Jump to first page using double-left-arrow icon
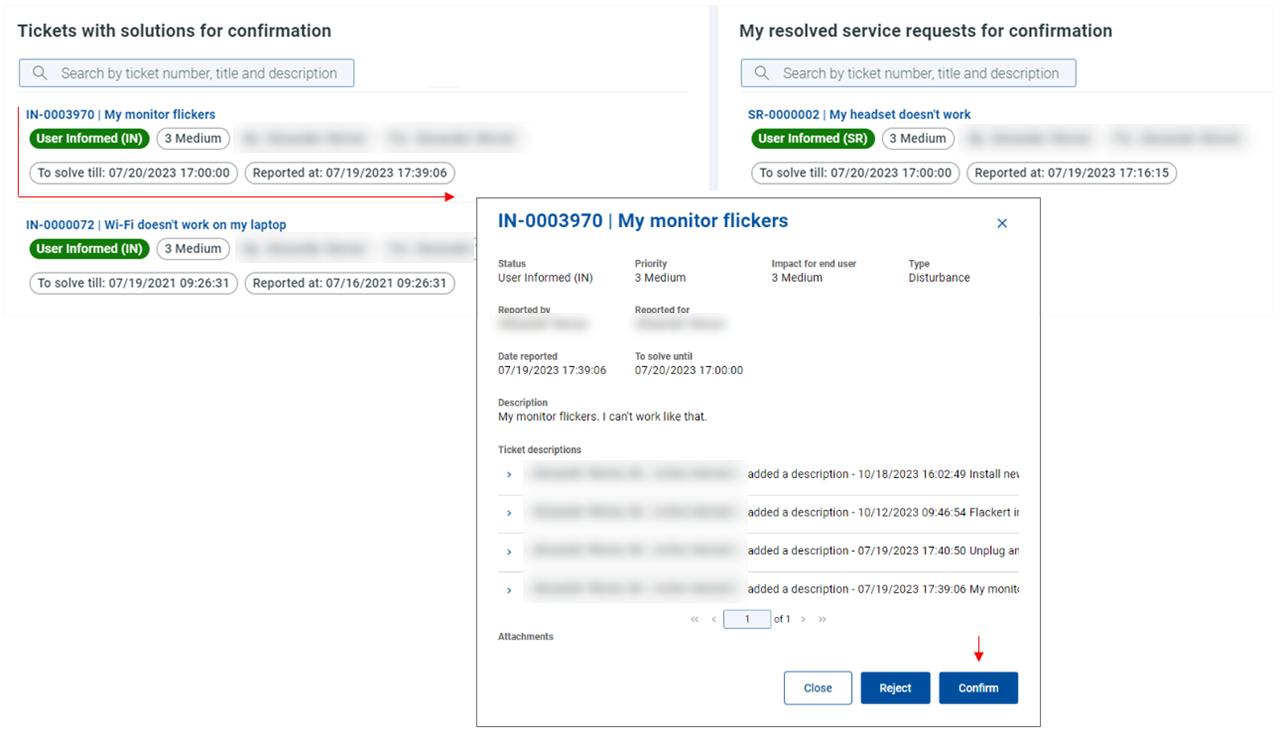 tap(694, 619)
